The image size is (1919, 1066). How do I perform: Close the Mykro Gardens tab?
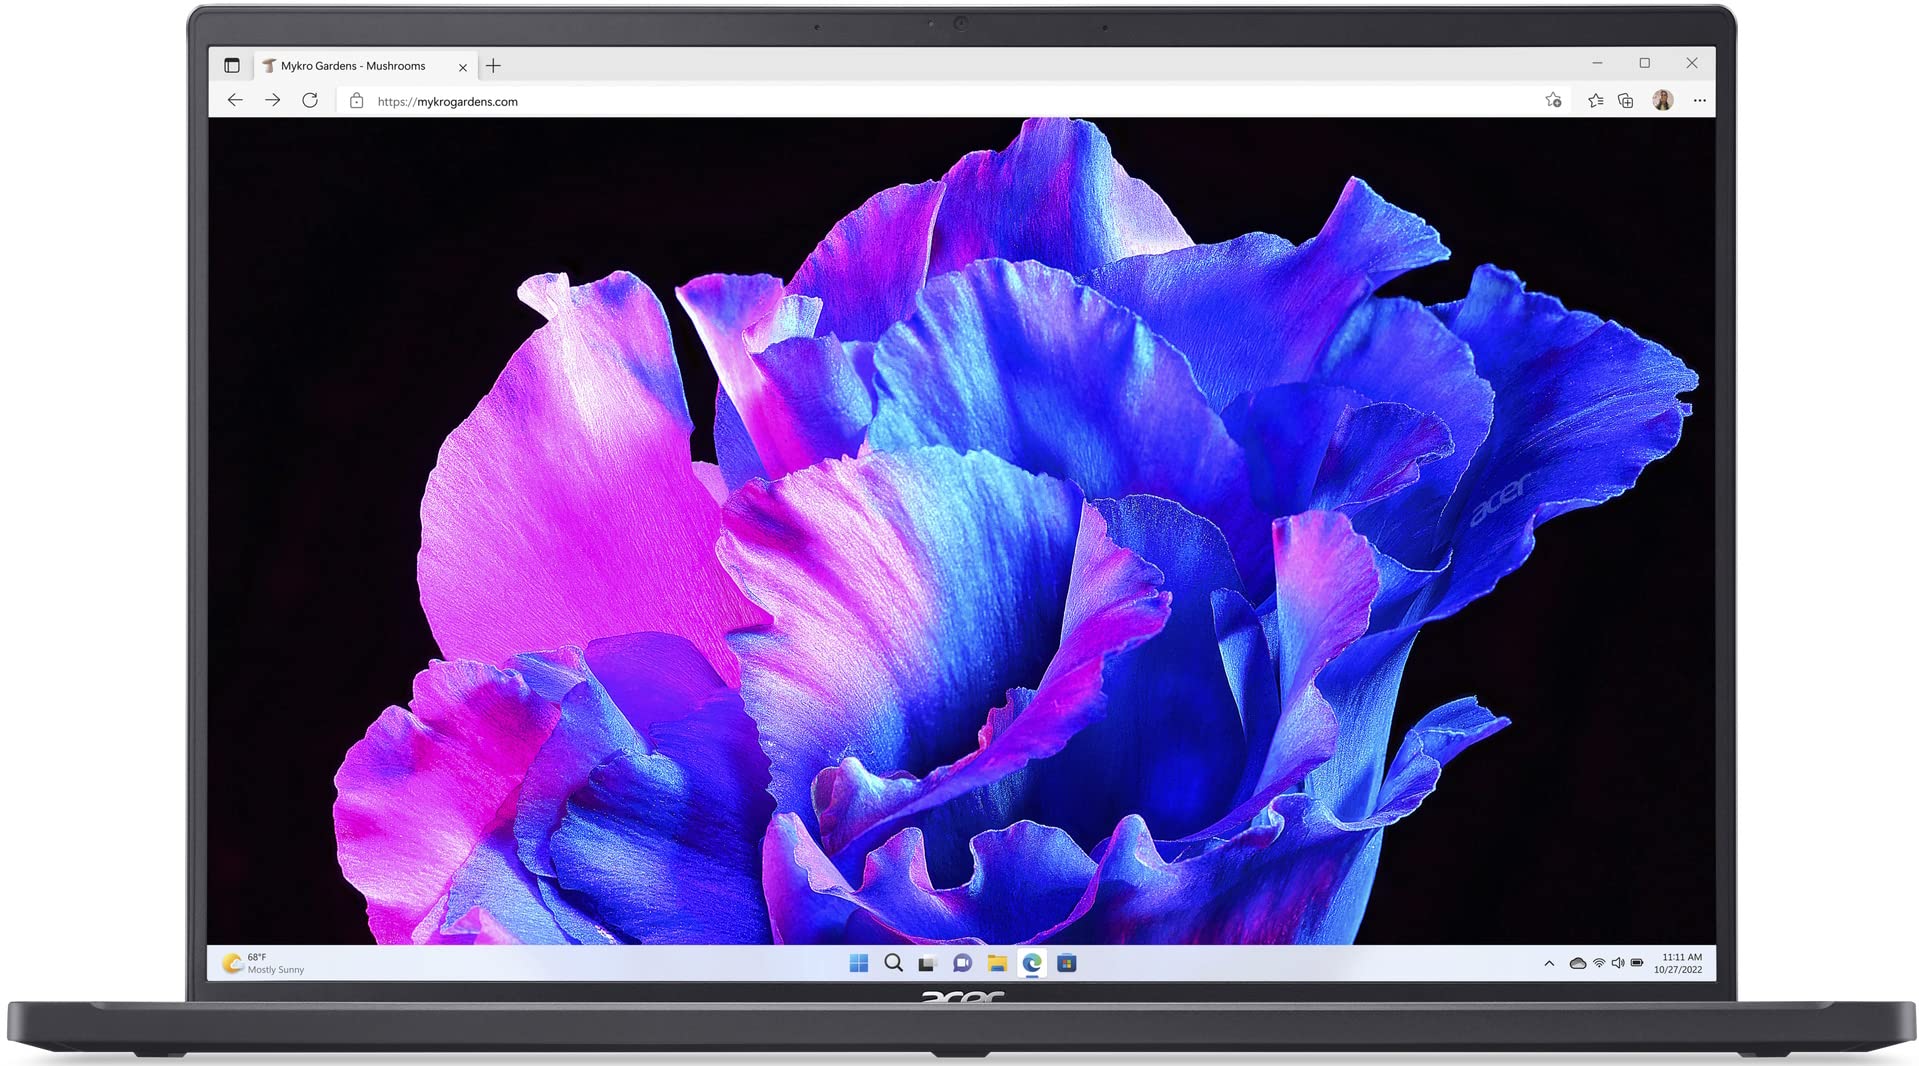[x=463, y=67]
